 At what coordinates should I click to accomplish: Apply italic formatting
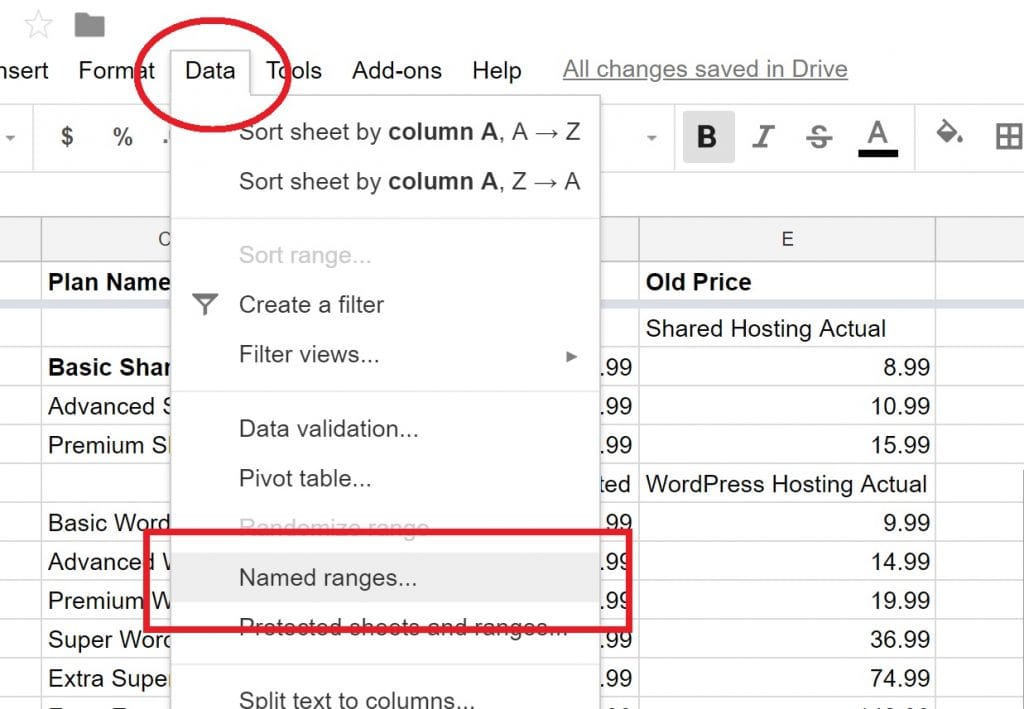coord(763,137)
